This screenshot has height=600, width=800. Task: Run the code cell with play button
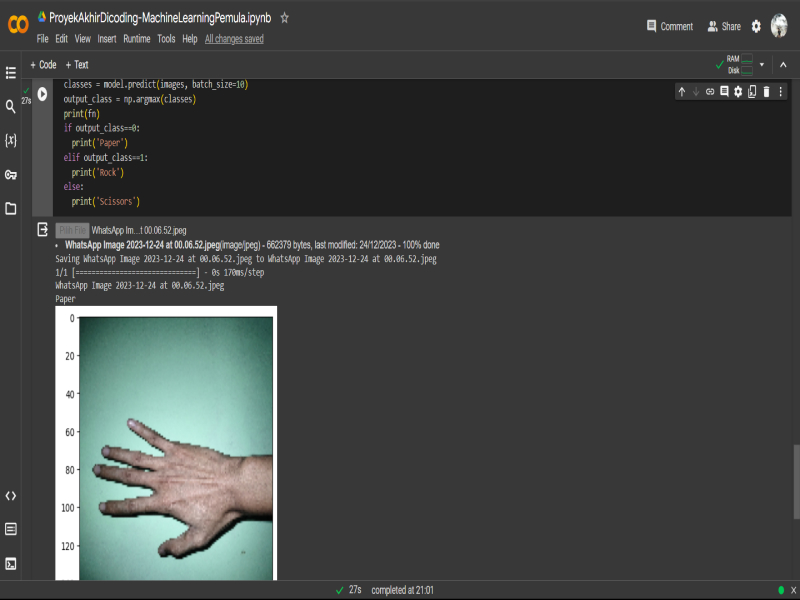click(42, 93)
